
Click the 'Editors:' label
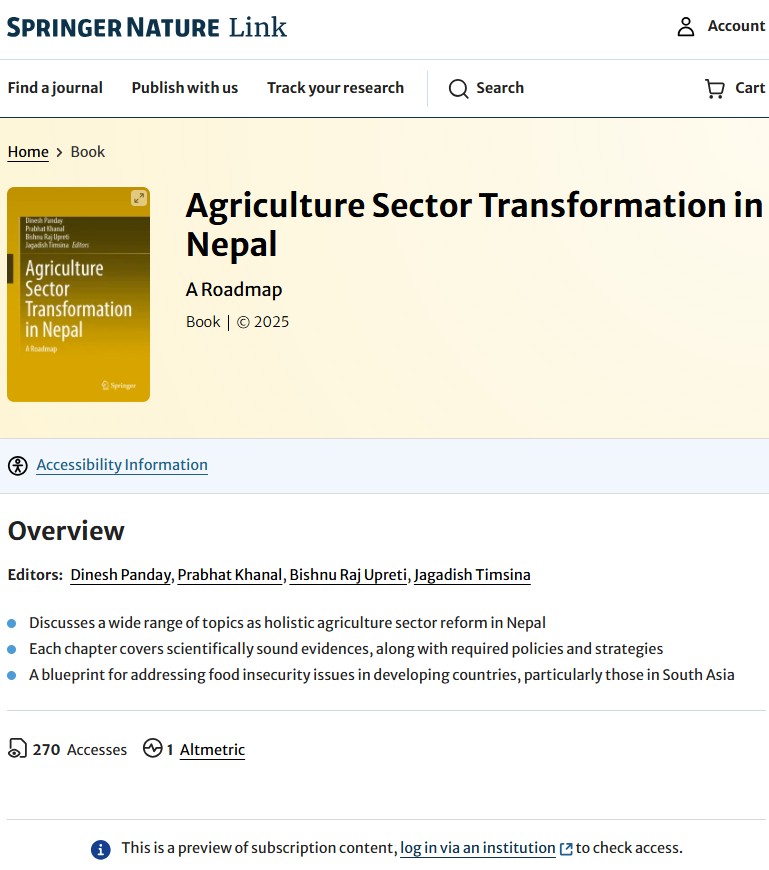pos(35,575)
